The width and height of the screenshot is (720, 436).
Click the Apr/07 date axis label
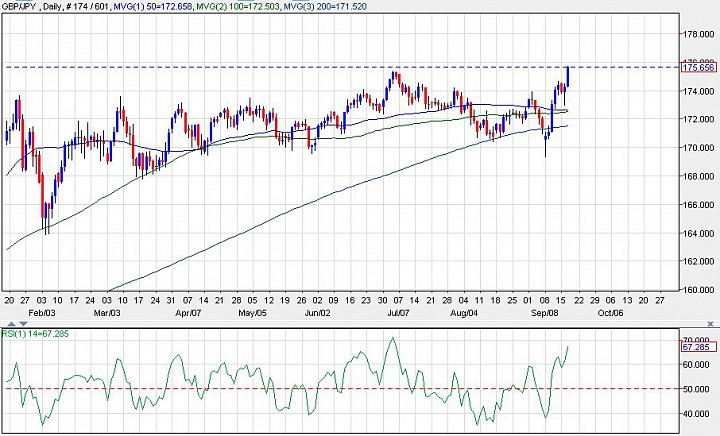coord(188,313)
